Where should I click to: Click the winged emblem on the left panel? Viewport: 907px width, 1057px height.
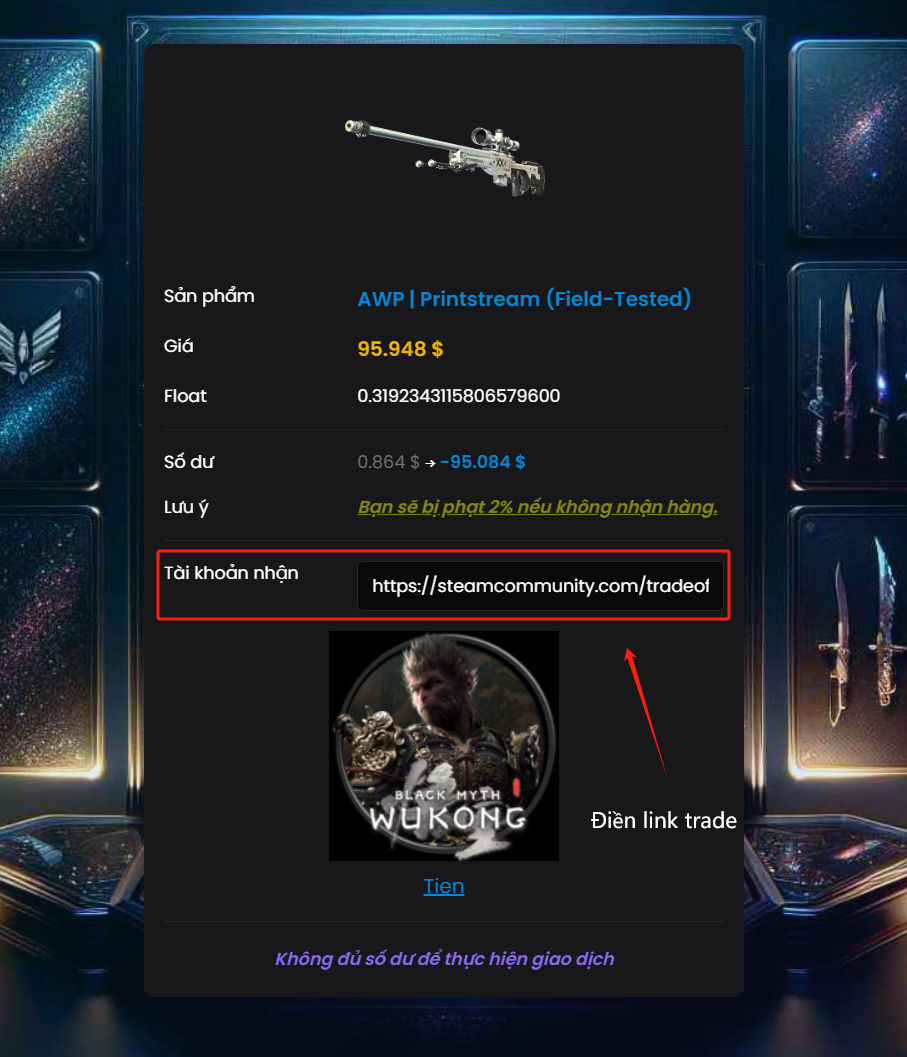click(31, 345)
